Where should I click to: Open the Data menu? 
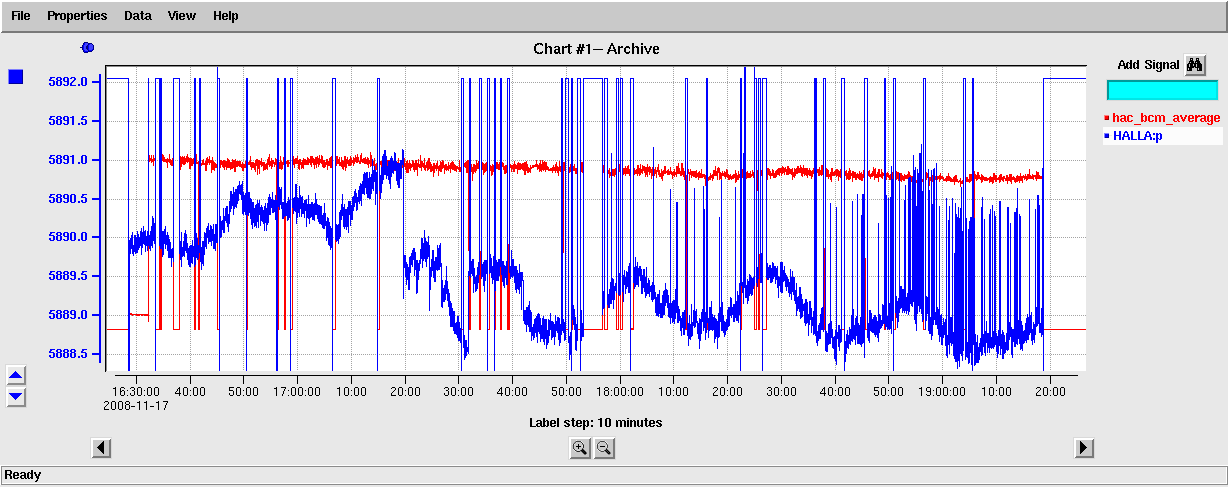(x=138, y=16)
